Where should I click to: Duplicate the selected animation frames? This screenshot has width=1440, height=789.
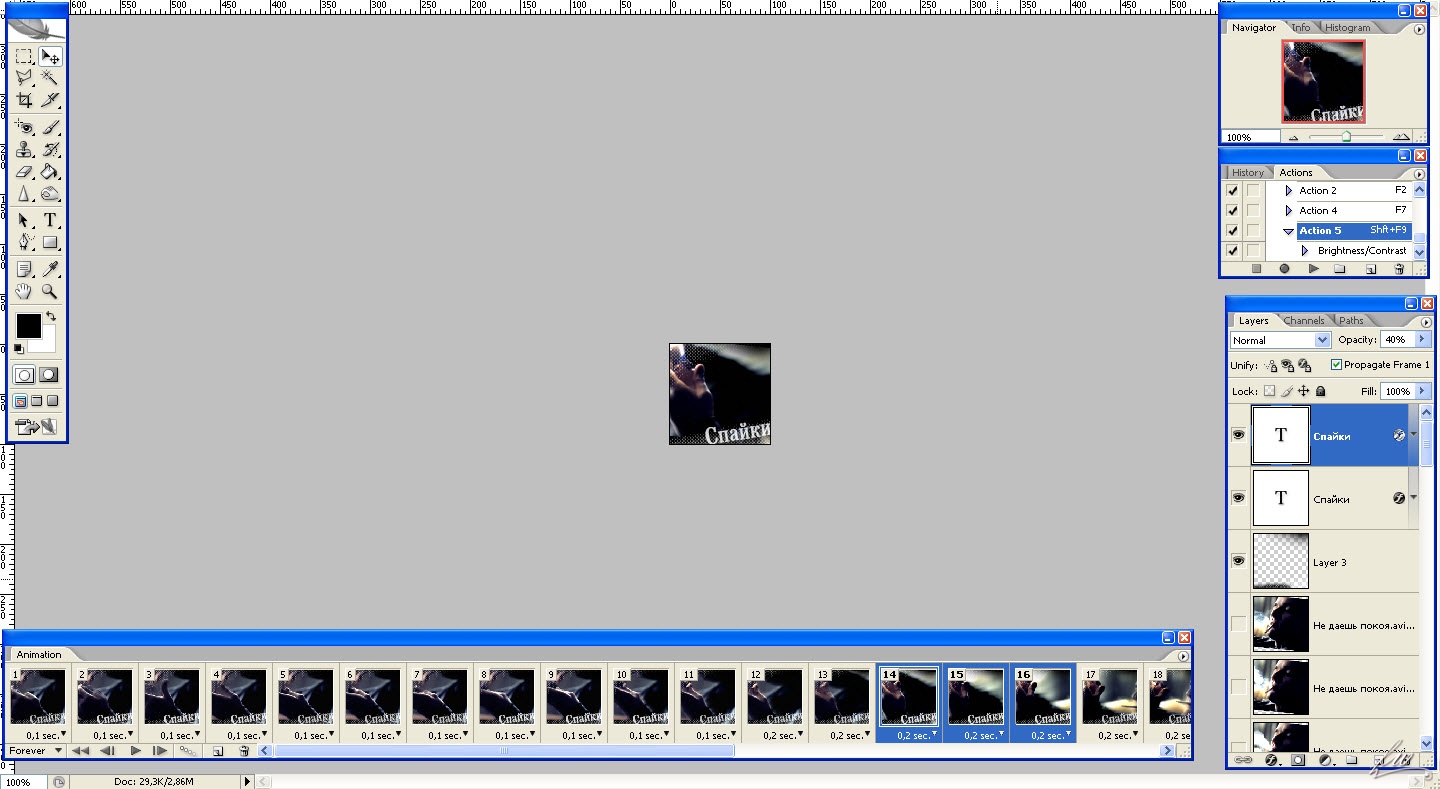tap(218, 751)
